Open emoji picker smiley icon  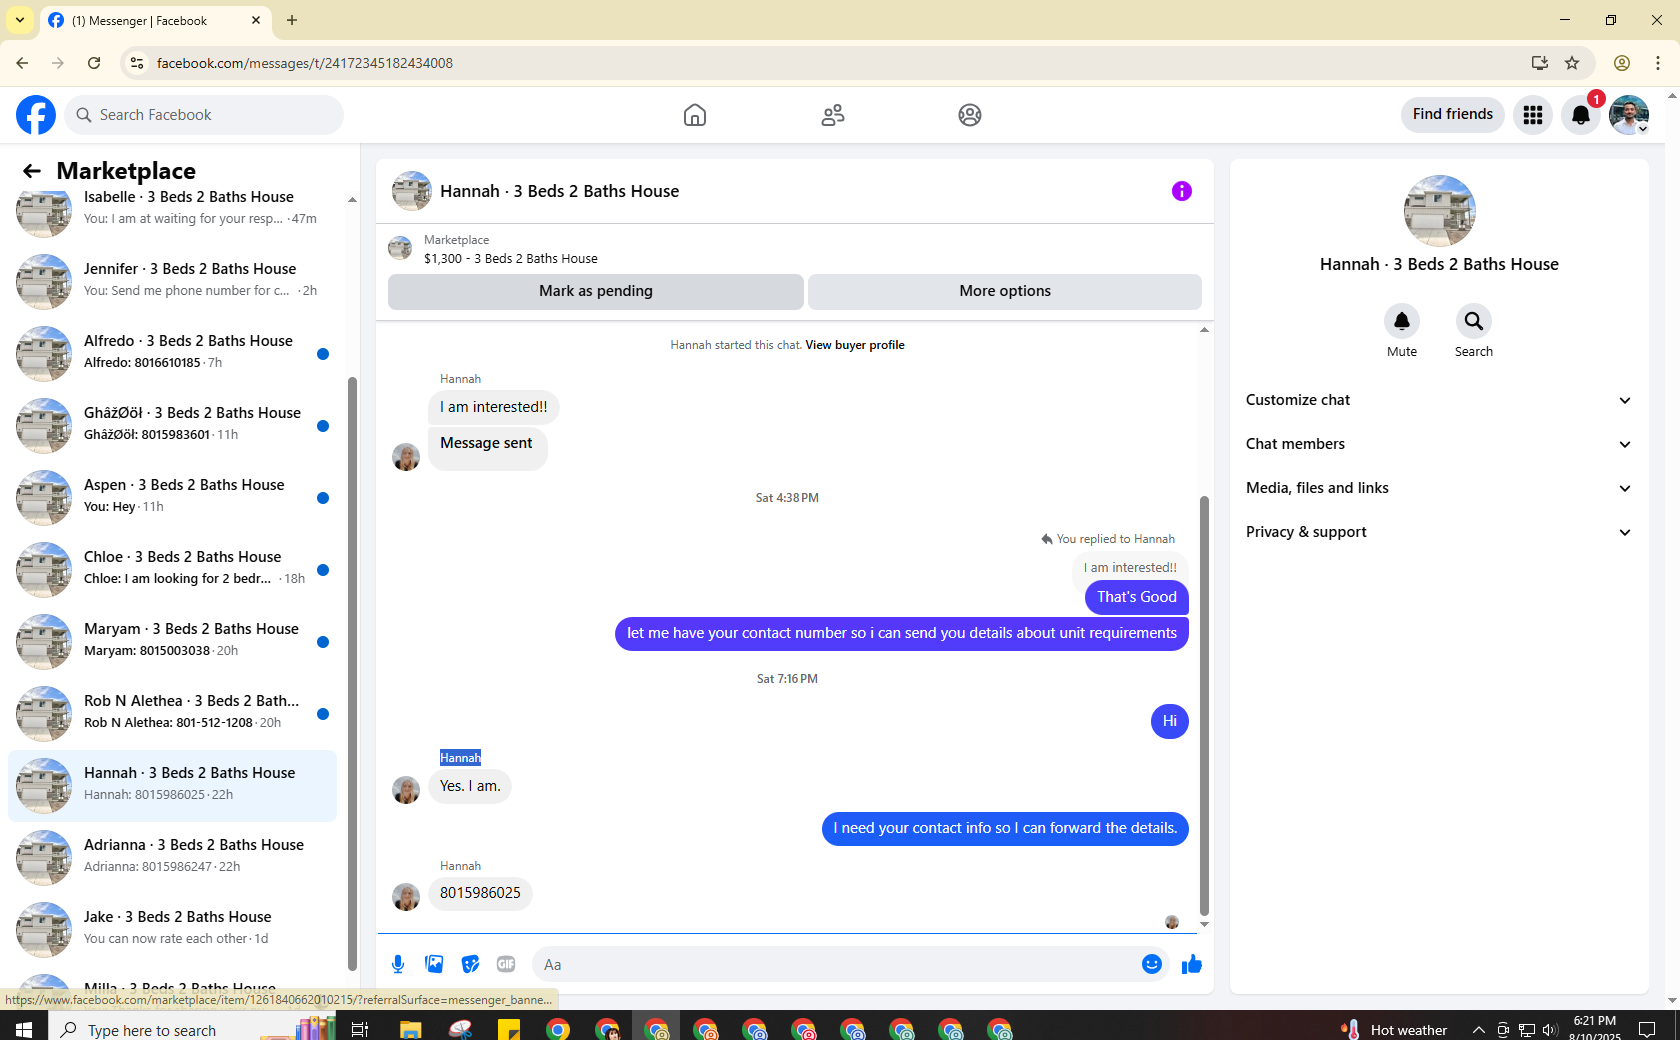[1152, 964]
